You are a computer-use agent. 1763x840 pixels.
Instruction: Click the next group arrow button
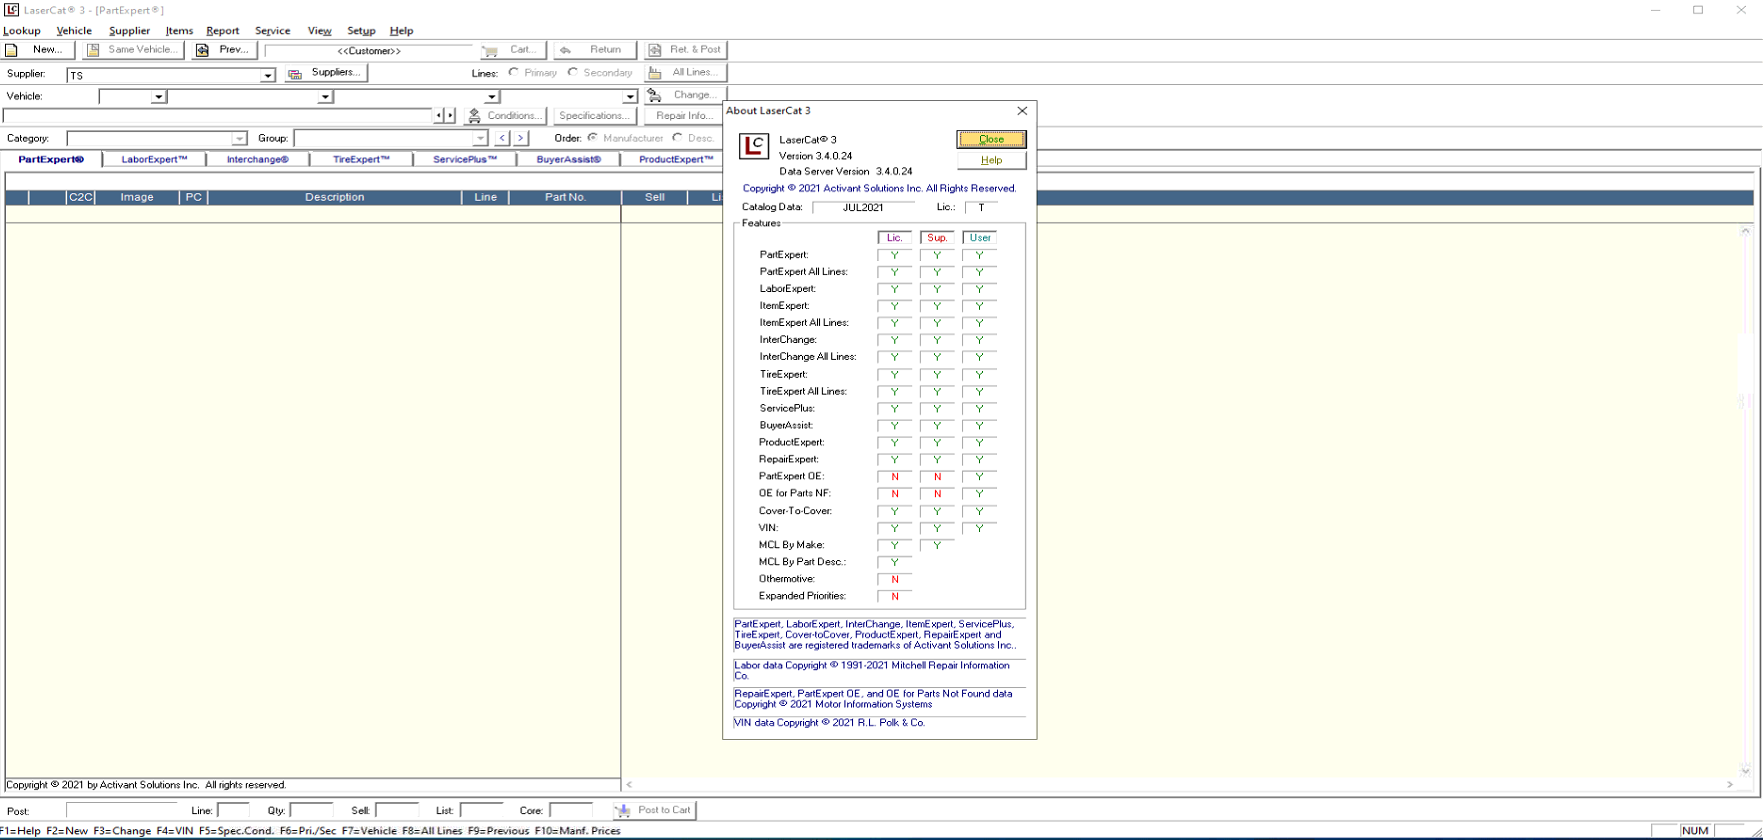(x=521, y=138)
